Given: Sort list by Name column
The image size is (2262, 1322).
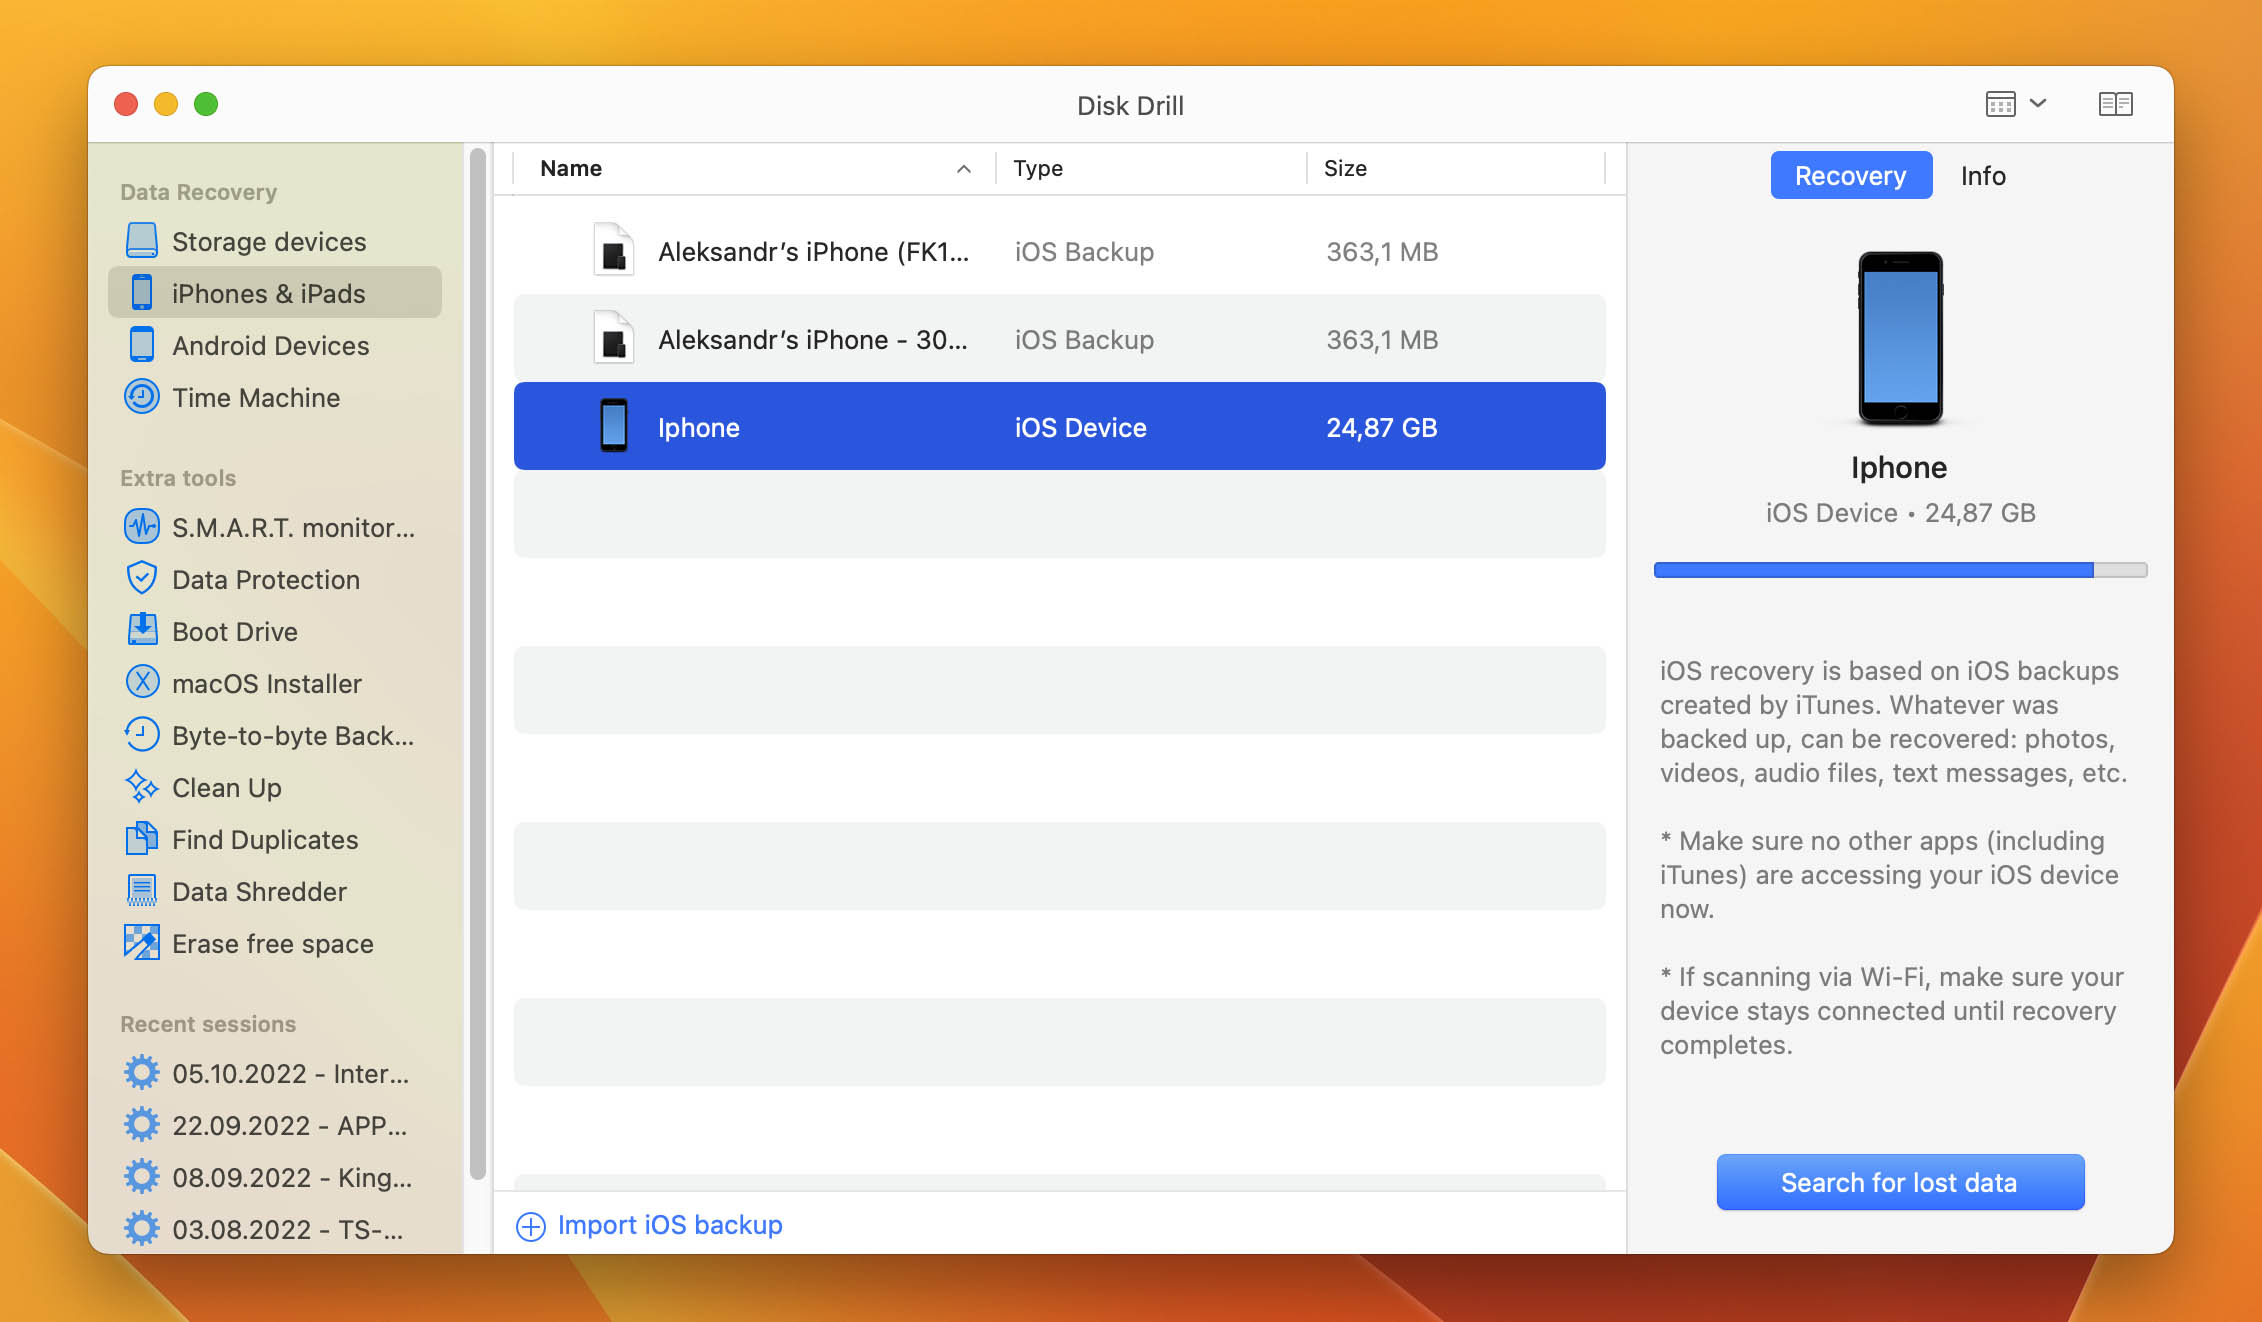Looking at the screenshot, I should (754, 168).
